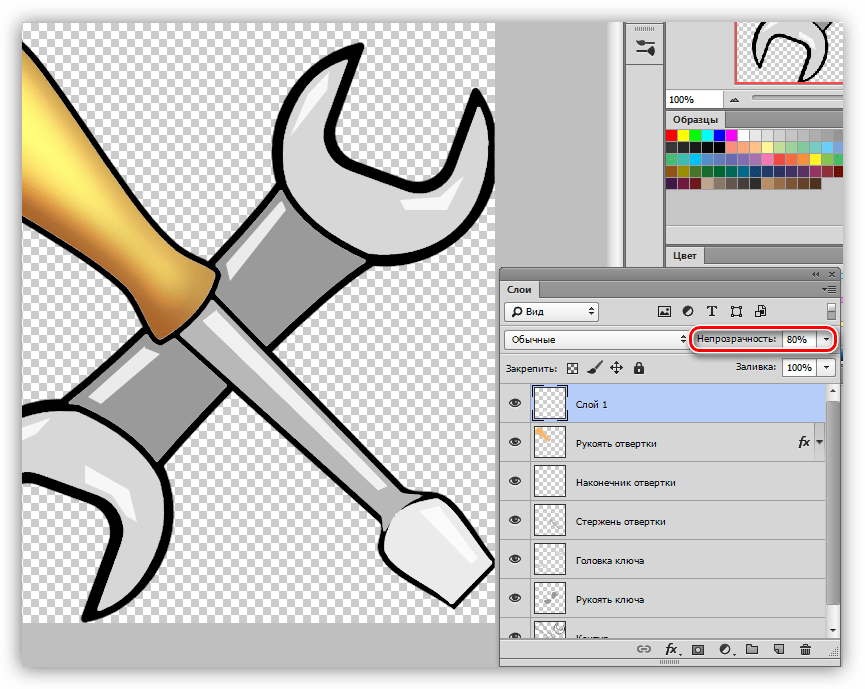The image size is (865, 689).
Task: Click the lock position move icon
Action: point(616,368)
